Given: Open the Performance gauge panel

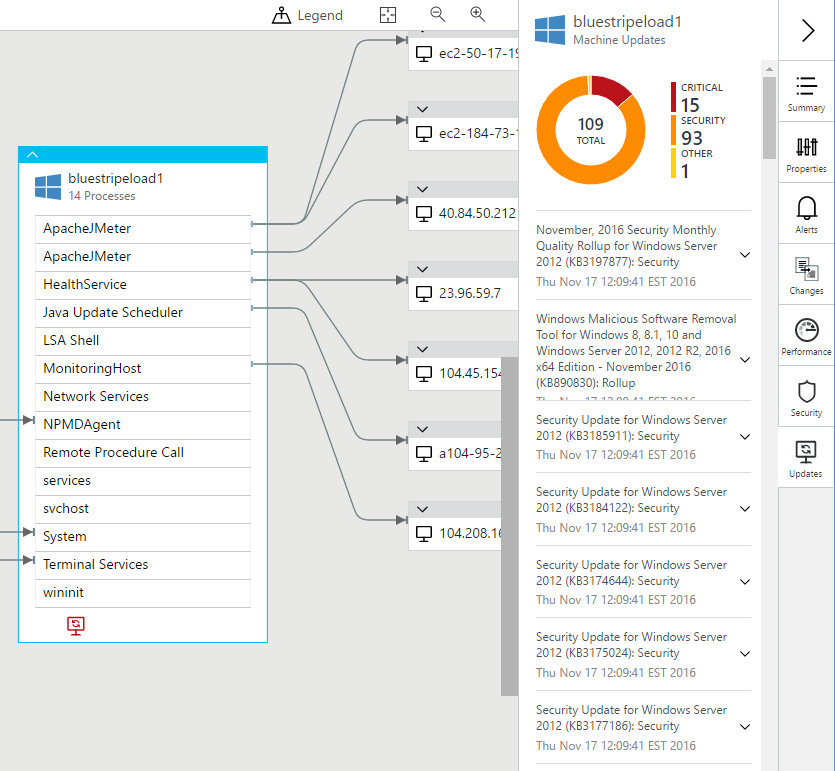Looking at the screenshot, I should coord(806,336).
